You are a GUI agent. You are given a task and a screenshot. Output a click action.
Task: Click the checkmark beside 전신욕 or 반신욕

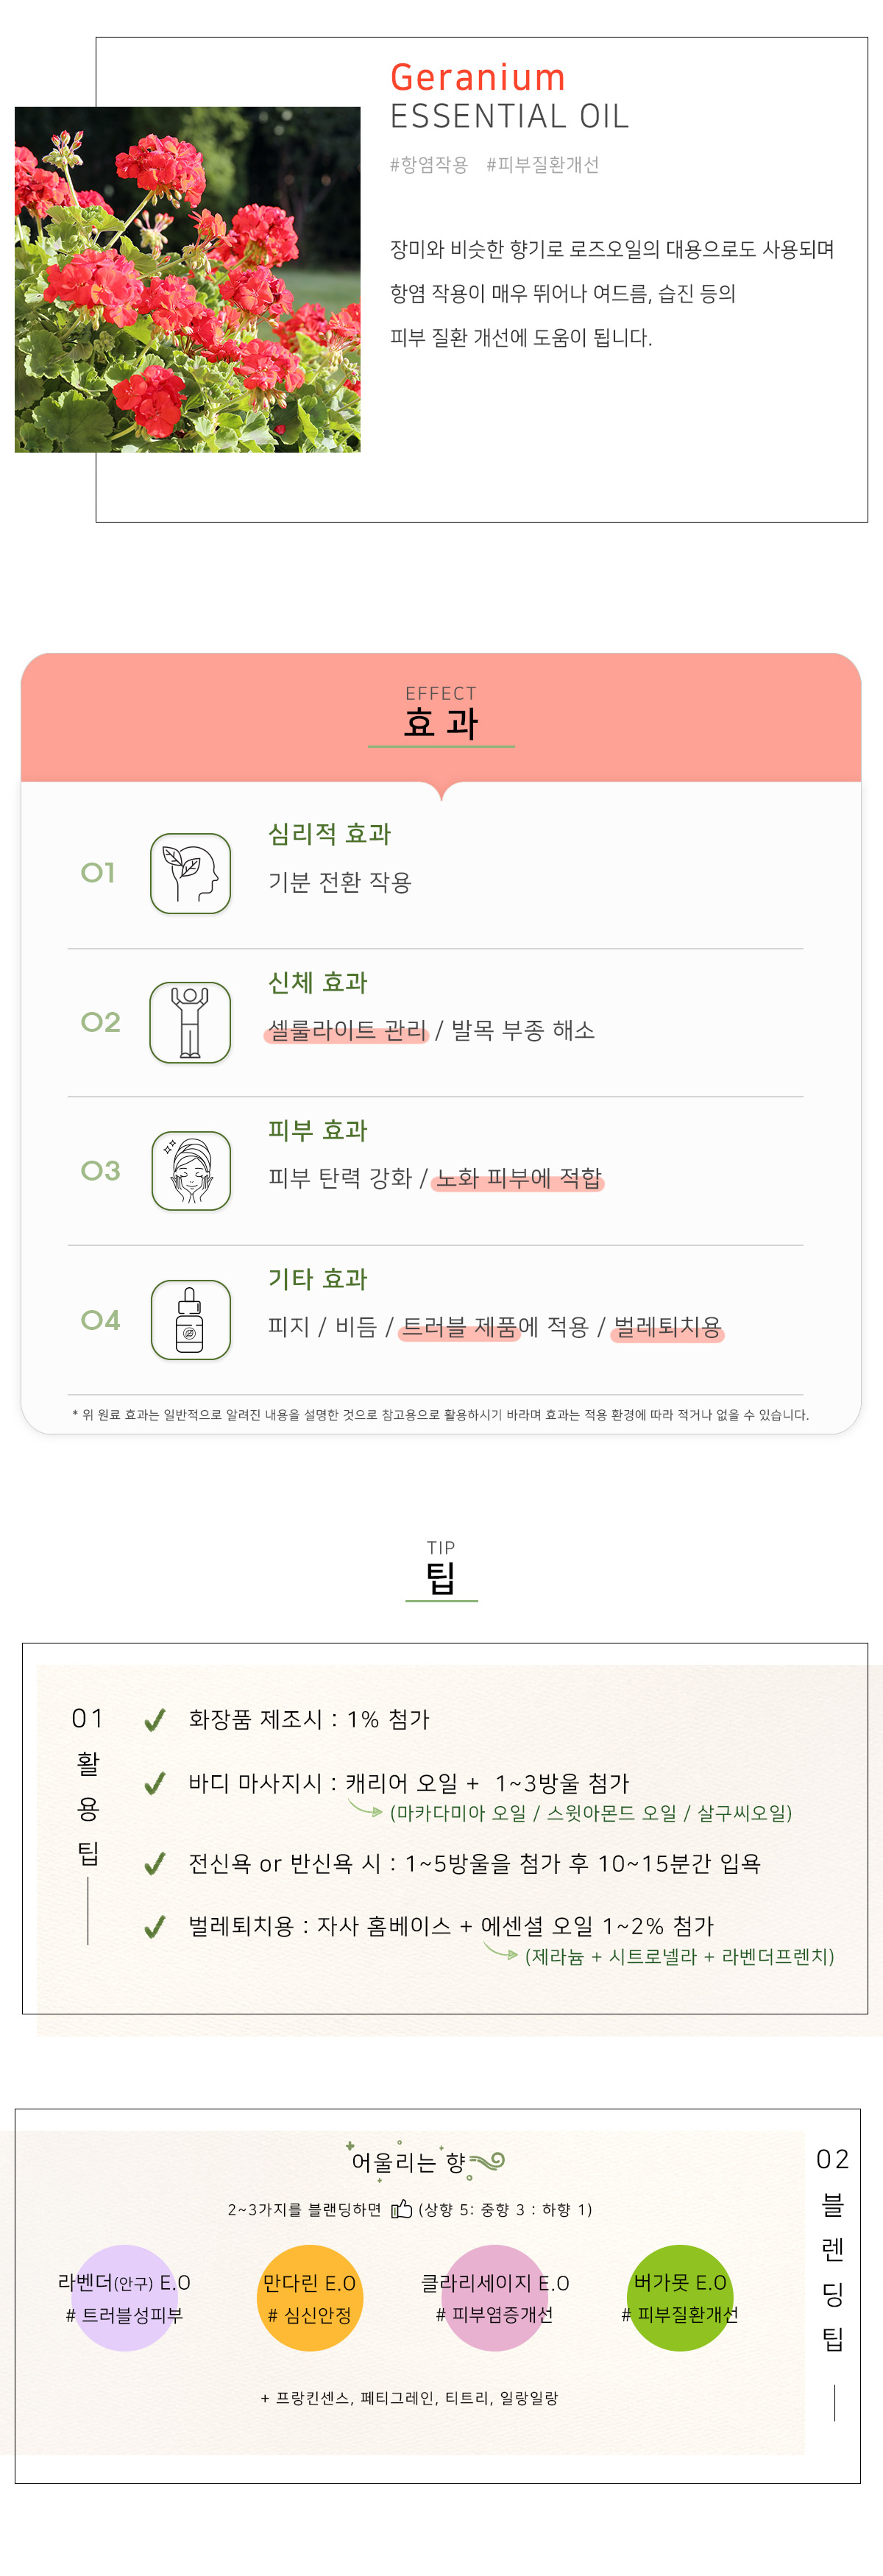154,1864
